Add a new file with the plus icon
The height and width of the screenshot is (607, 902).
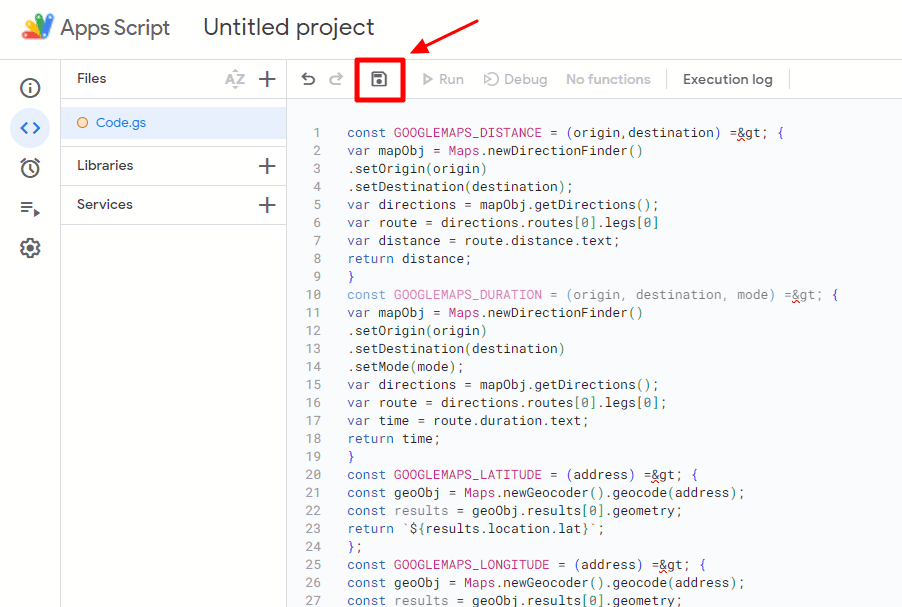[267, 78]
